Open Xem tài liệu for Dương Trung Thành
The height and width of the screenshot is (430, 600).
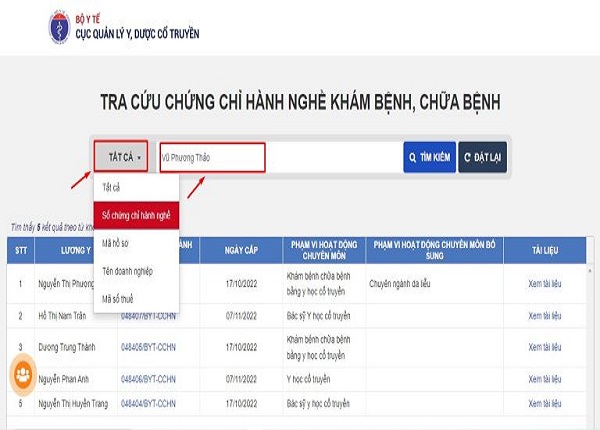pos(545,347)
